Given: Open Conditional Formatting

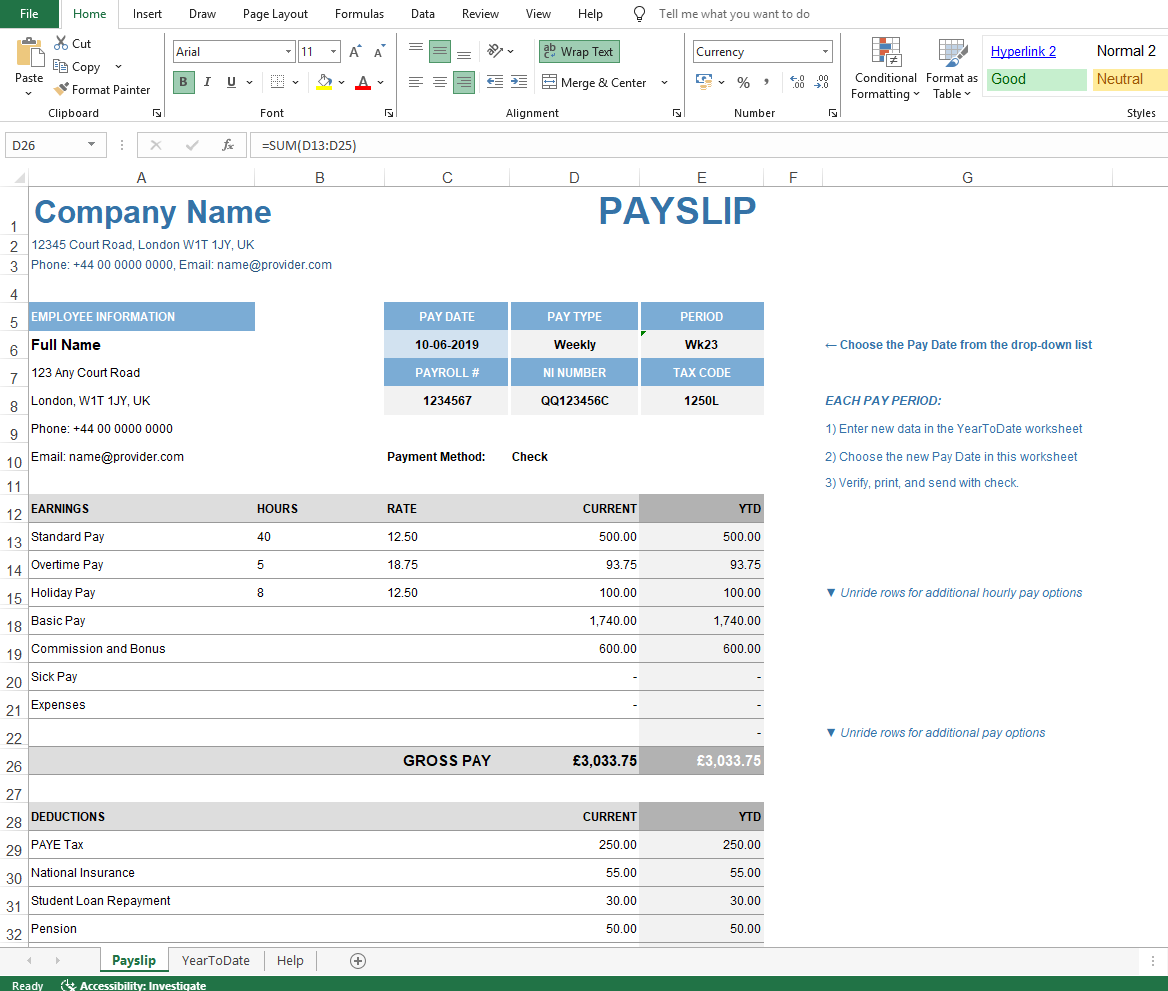Looking at the screenshot, I should pos(886,69).
